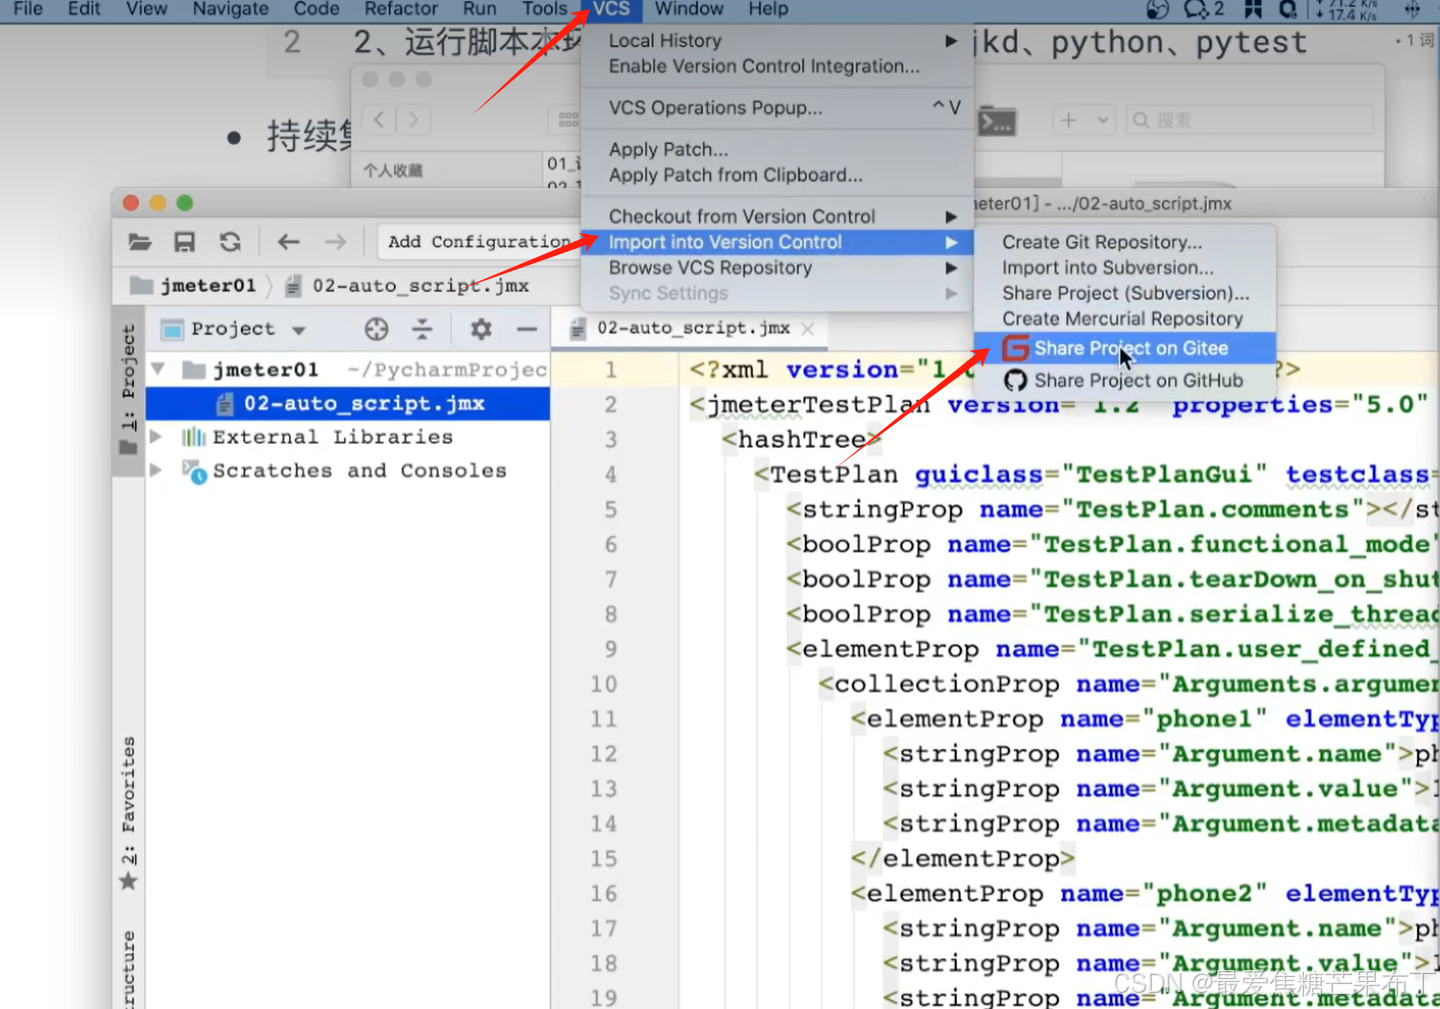
Task: Open the Help menu
Action: pos(768,9)
